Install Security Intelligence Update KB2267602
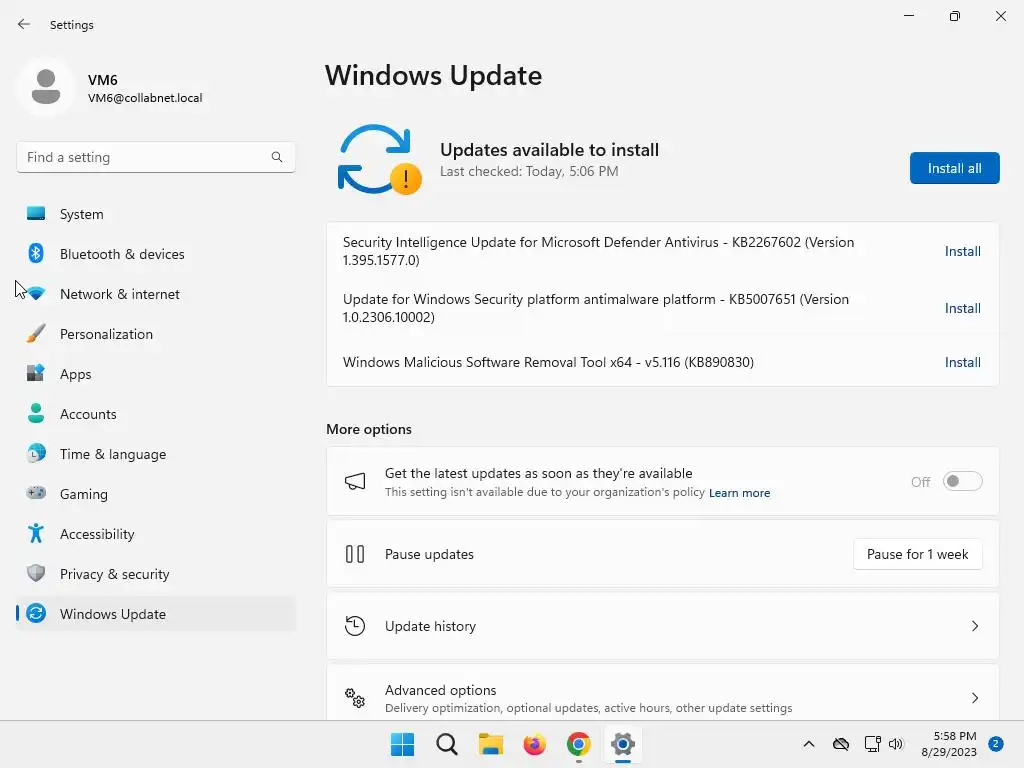The image size is (1024, 768). pos(963,251)
